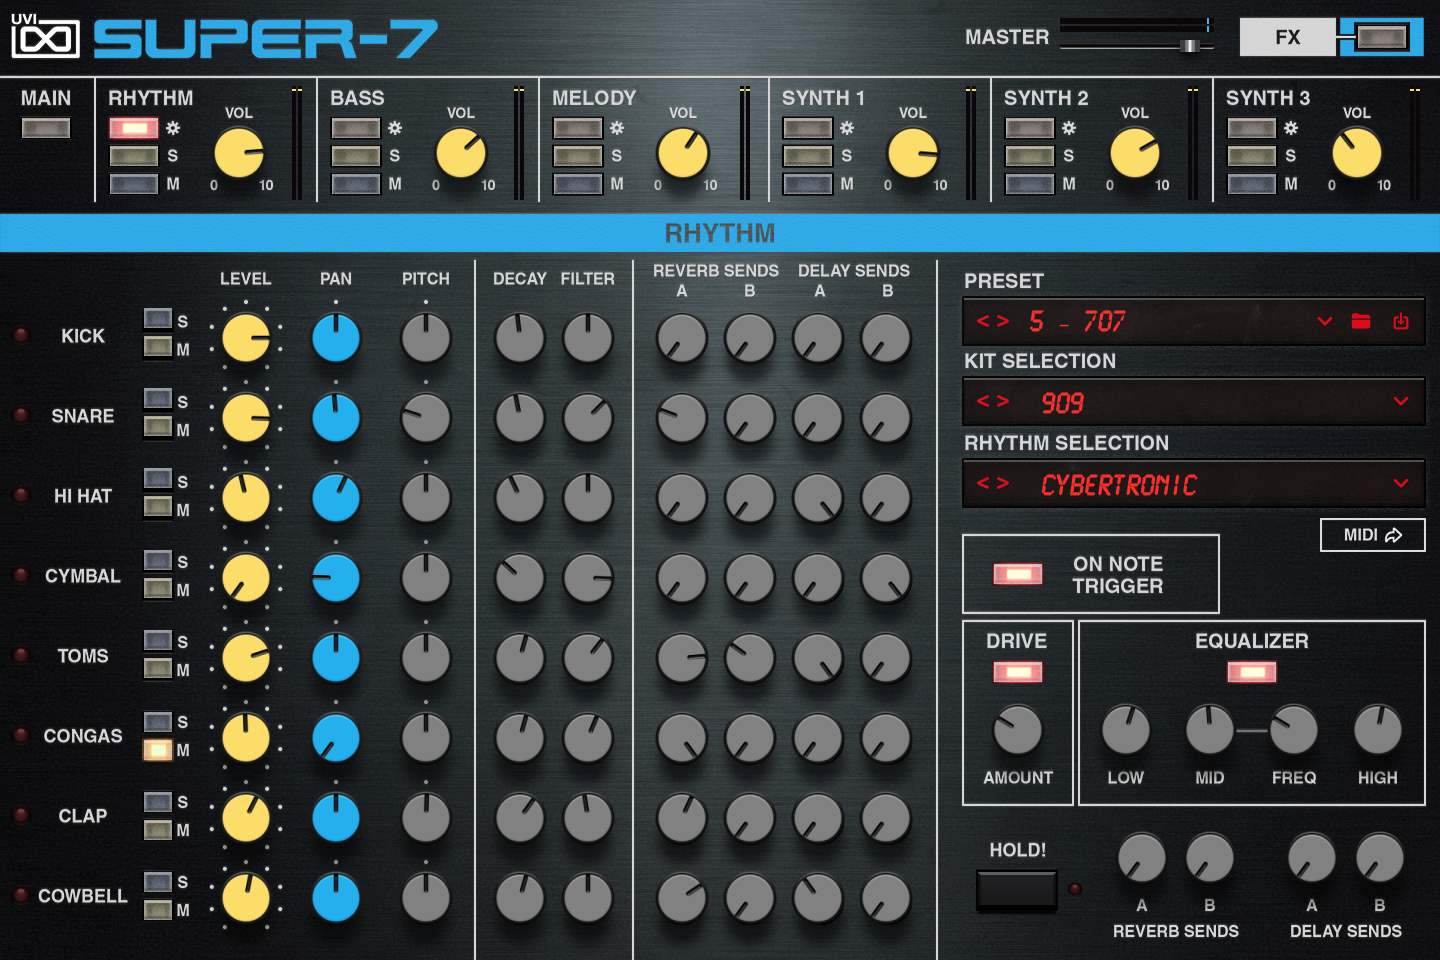
Task: Click global Delay Sends B knob
Action: coord(1380,858)
